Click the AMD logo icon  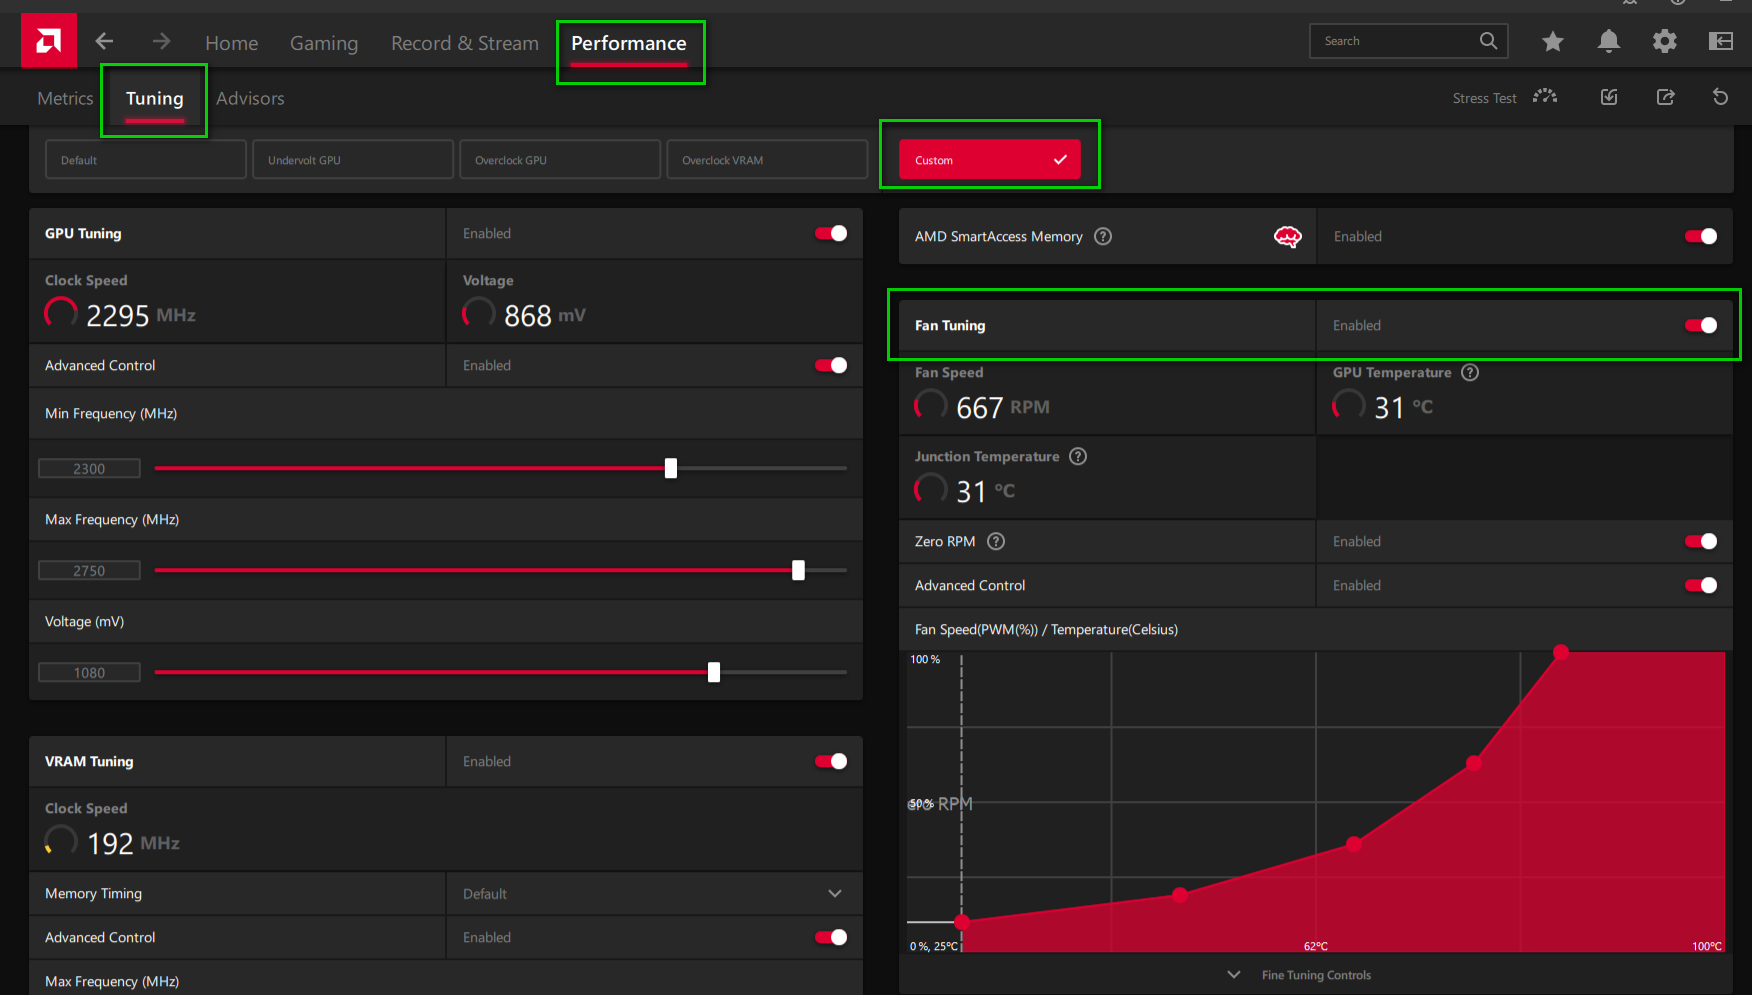(x=49, y=41)
